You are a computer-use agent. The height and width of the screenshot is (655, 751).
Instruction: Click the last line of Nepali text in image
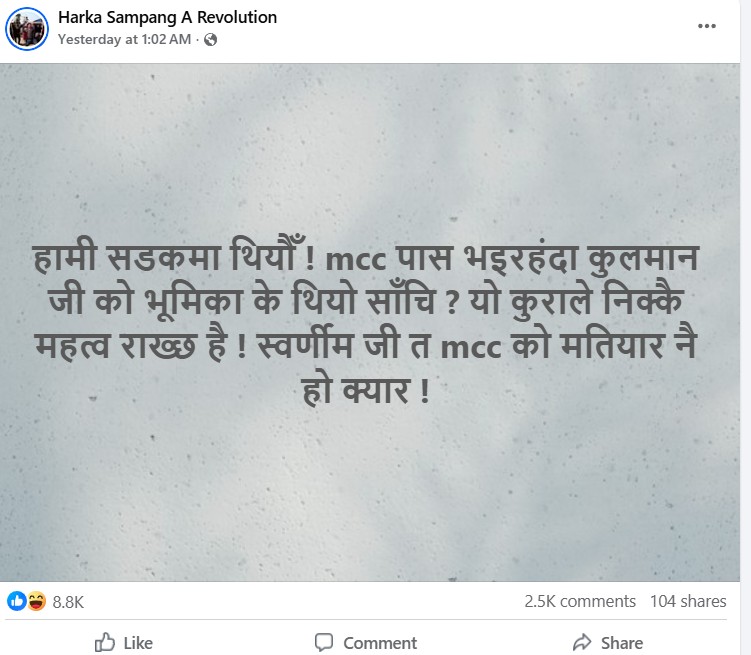point(366,390)
